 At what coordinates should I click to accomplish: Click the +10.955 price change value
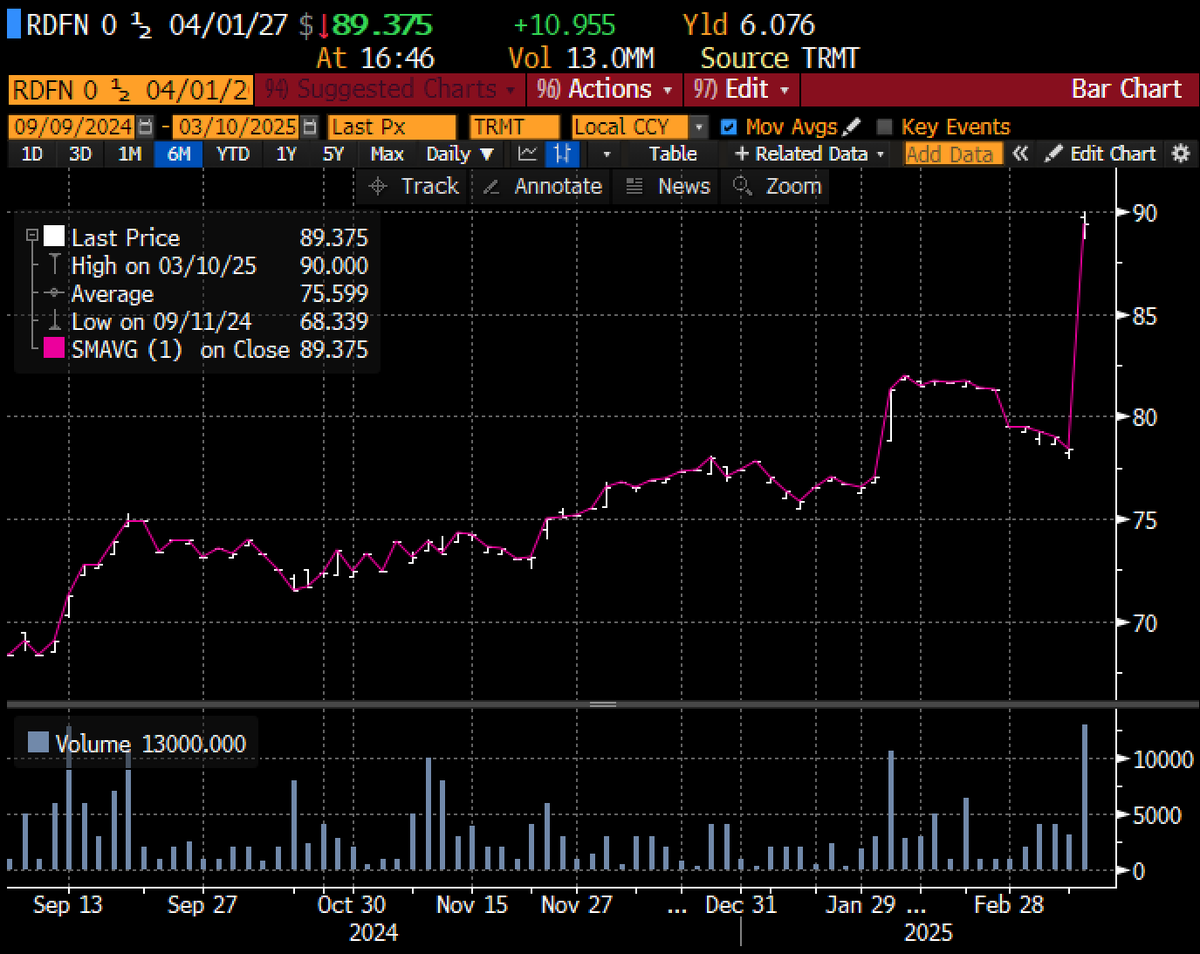(565, 24)
